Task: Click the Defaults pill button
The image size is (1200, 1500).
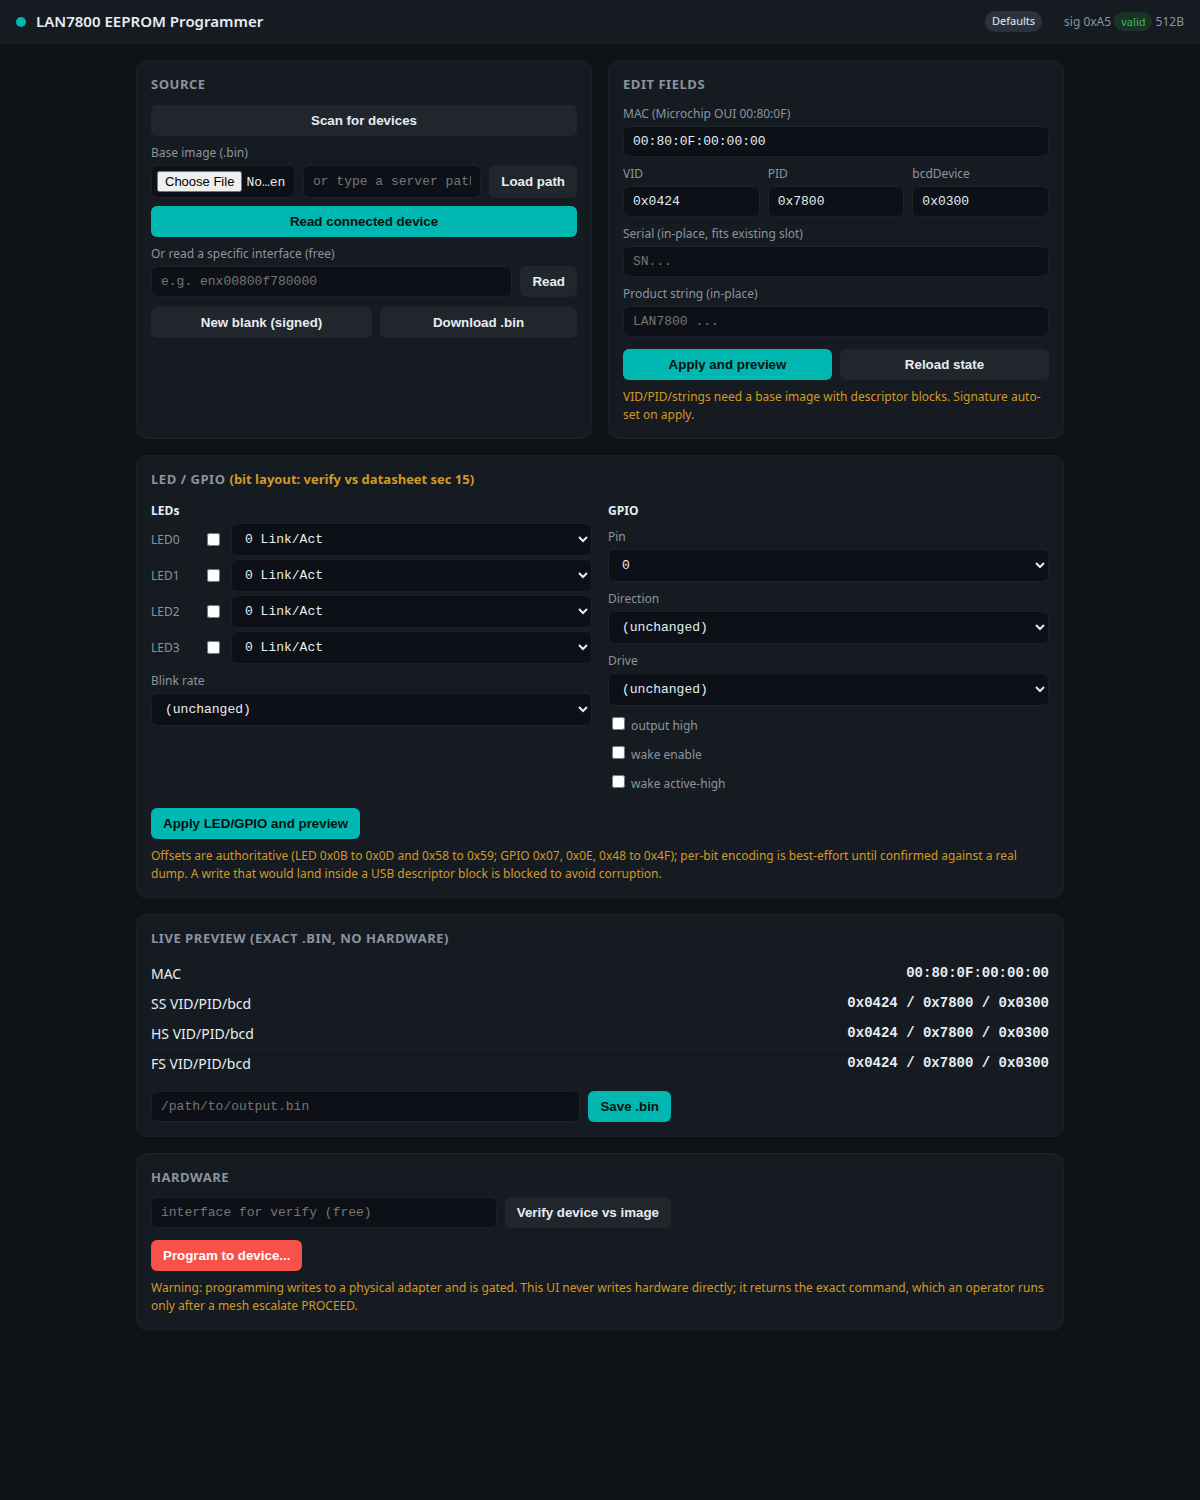Action: coord(1013,21)
